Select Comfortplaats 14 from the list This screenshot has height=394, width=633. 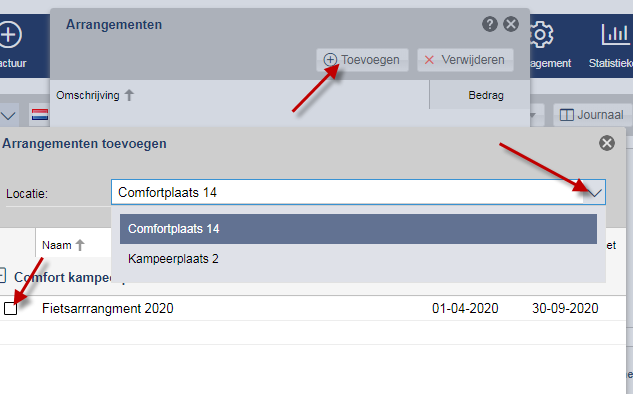click(358, 229)
